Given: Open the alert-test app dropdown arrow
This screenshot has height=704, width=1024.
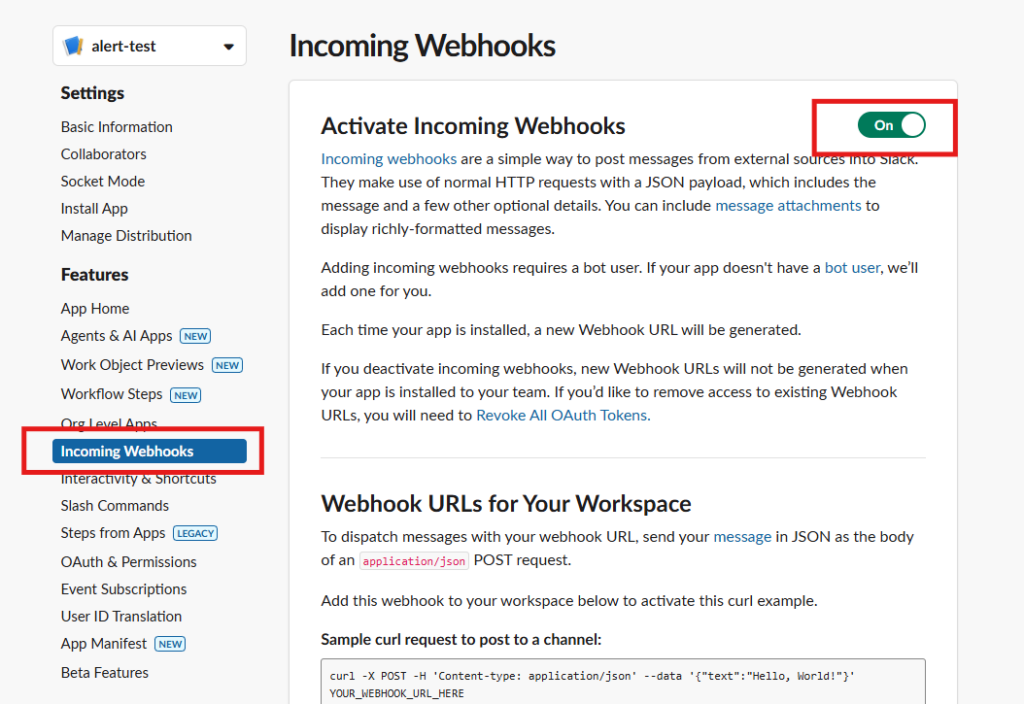Looking at the screenshot, I should (229, 46).
